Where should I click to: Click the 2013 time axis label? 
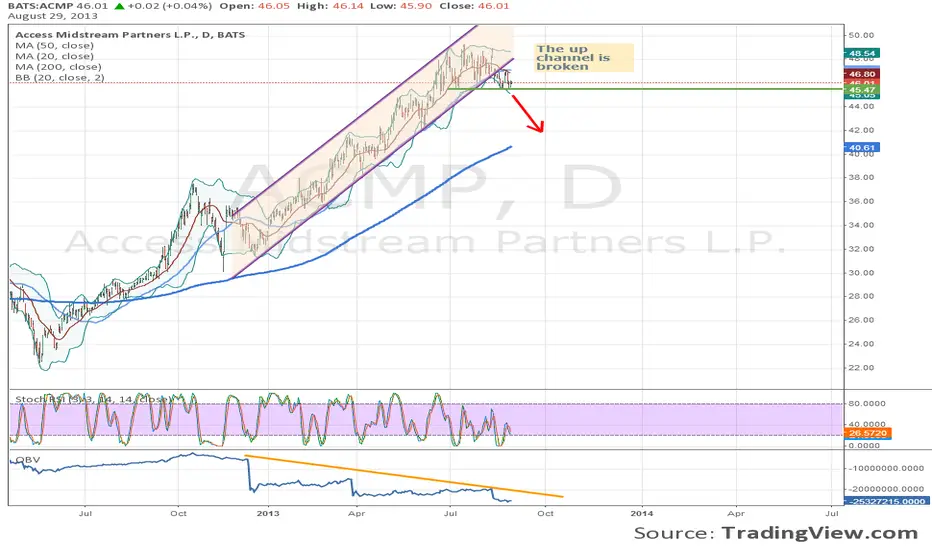pos(269,513)
